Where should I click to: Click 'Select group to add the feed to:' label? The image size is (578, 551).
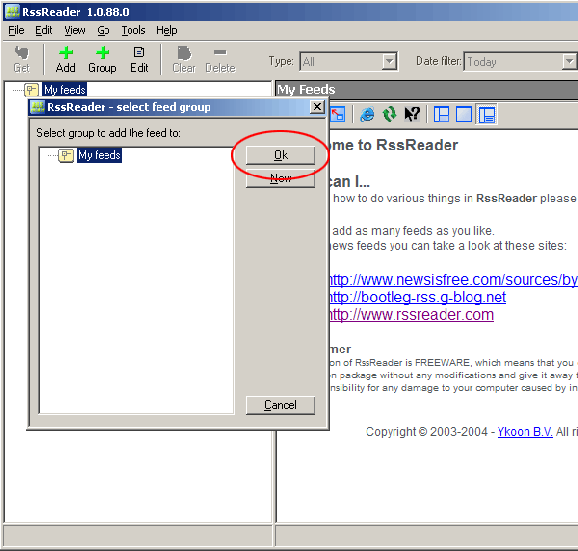click(108, 133)
